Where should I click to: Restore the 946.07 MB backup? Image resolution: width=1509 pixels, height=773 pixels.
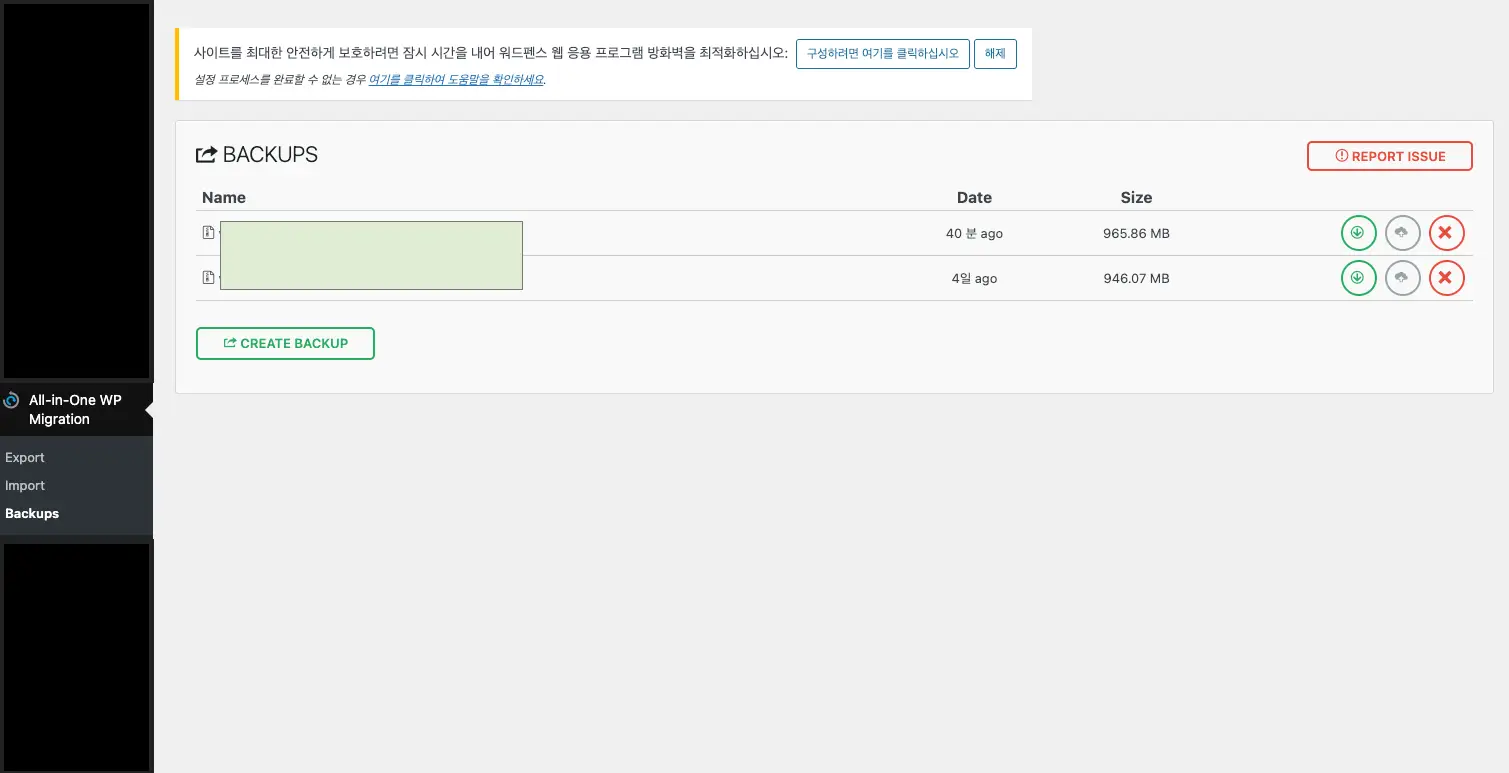(1402, 277)
